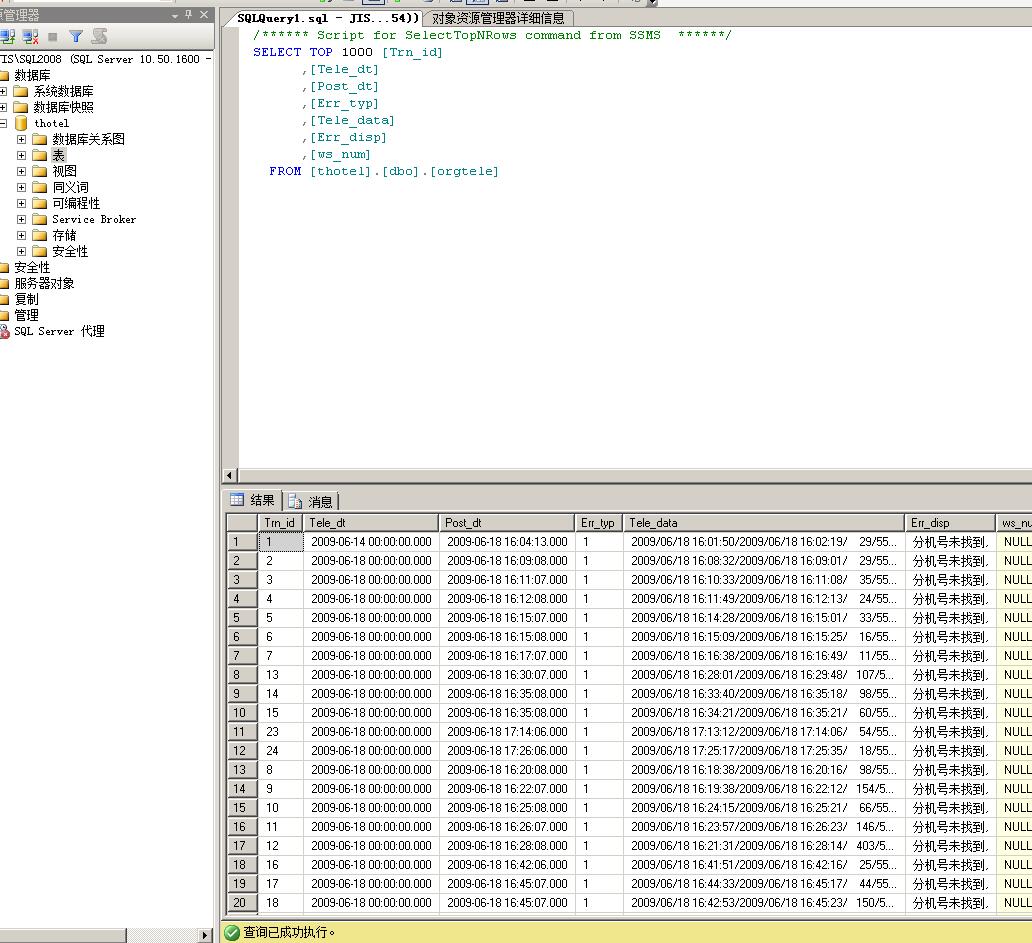
Task: Select row header 20 in results grid
Action: (x=242, y=903)
